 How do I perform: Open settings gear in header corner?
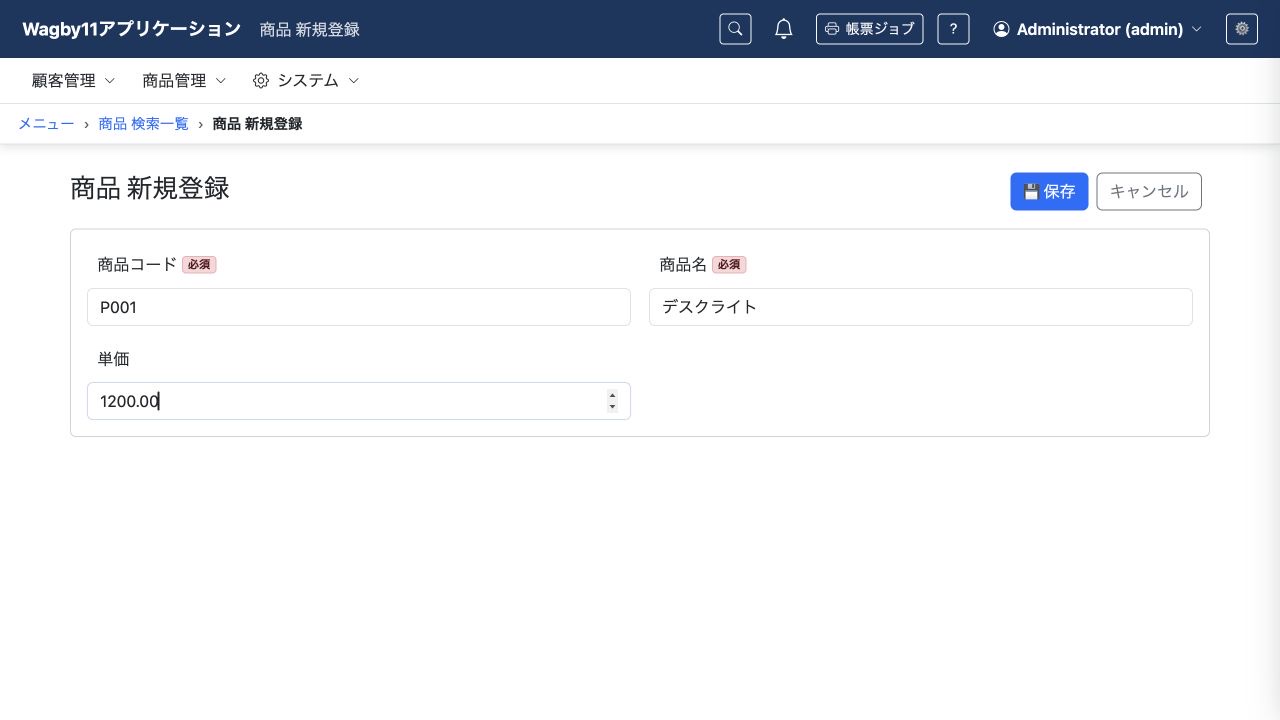click(x=1242, y=29)
